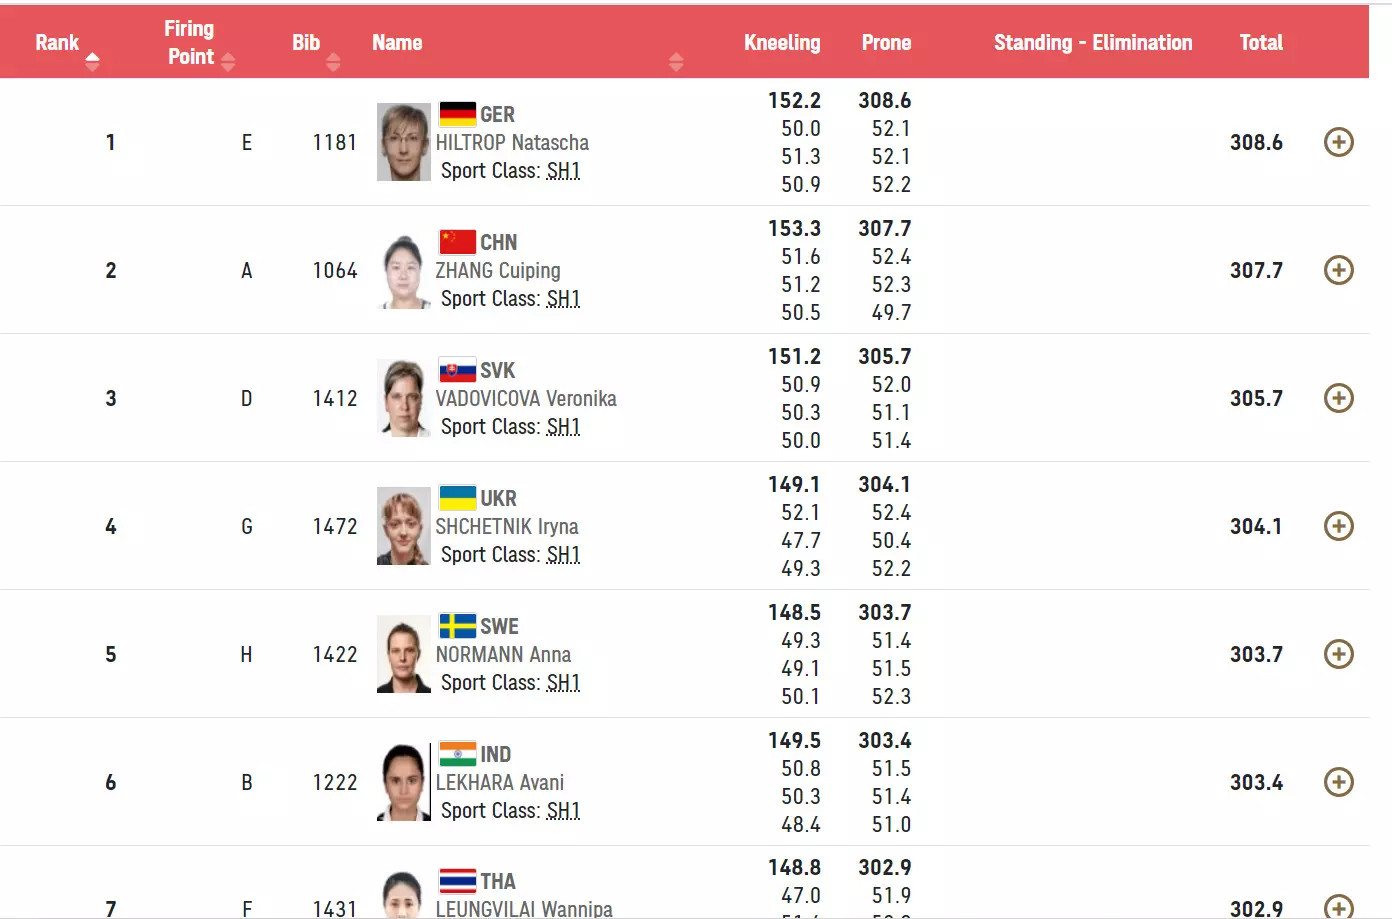This screenshot has height=919, width=1392.
Task: Expand details for HILTROP Natascha row
Action: (x=1338, y=142)
